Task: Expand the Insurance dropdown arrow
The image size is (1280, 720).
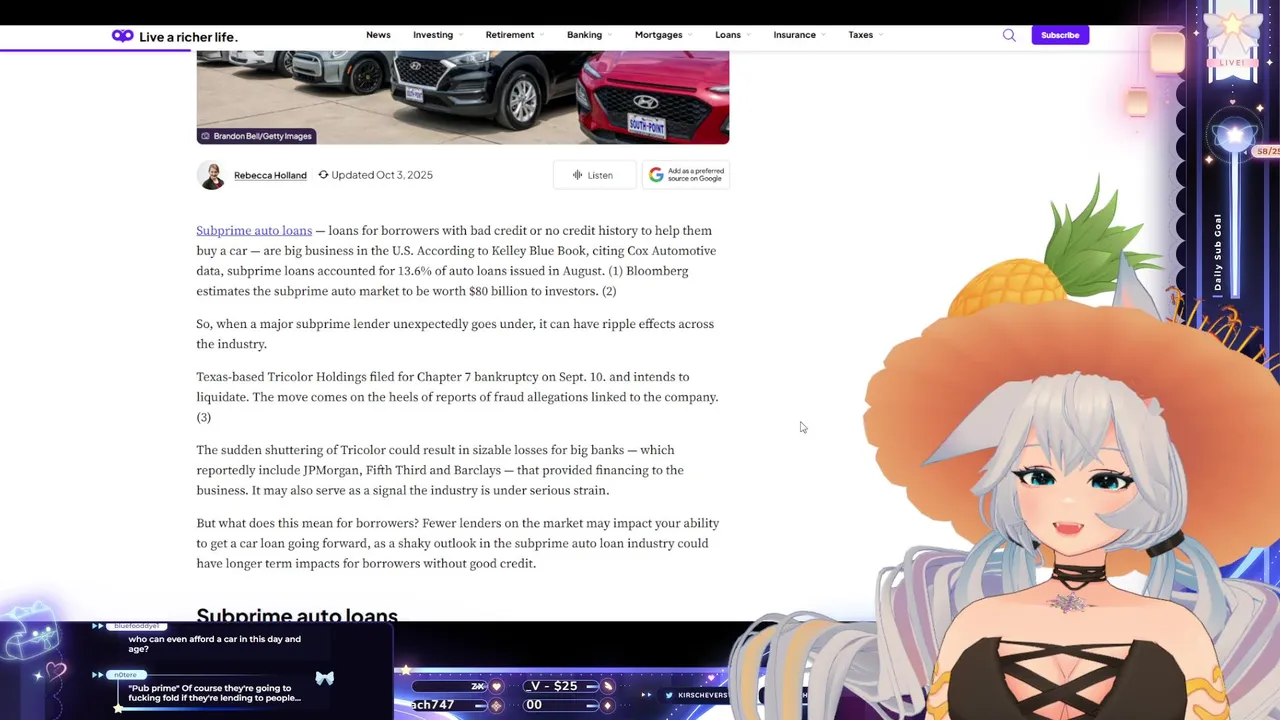Action: 822,35
